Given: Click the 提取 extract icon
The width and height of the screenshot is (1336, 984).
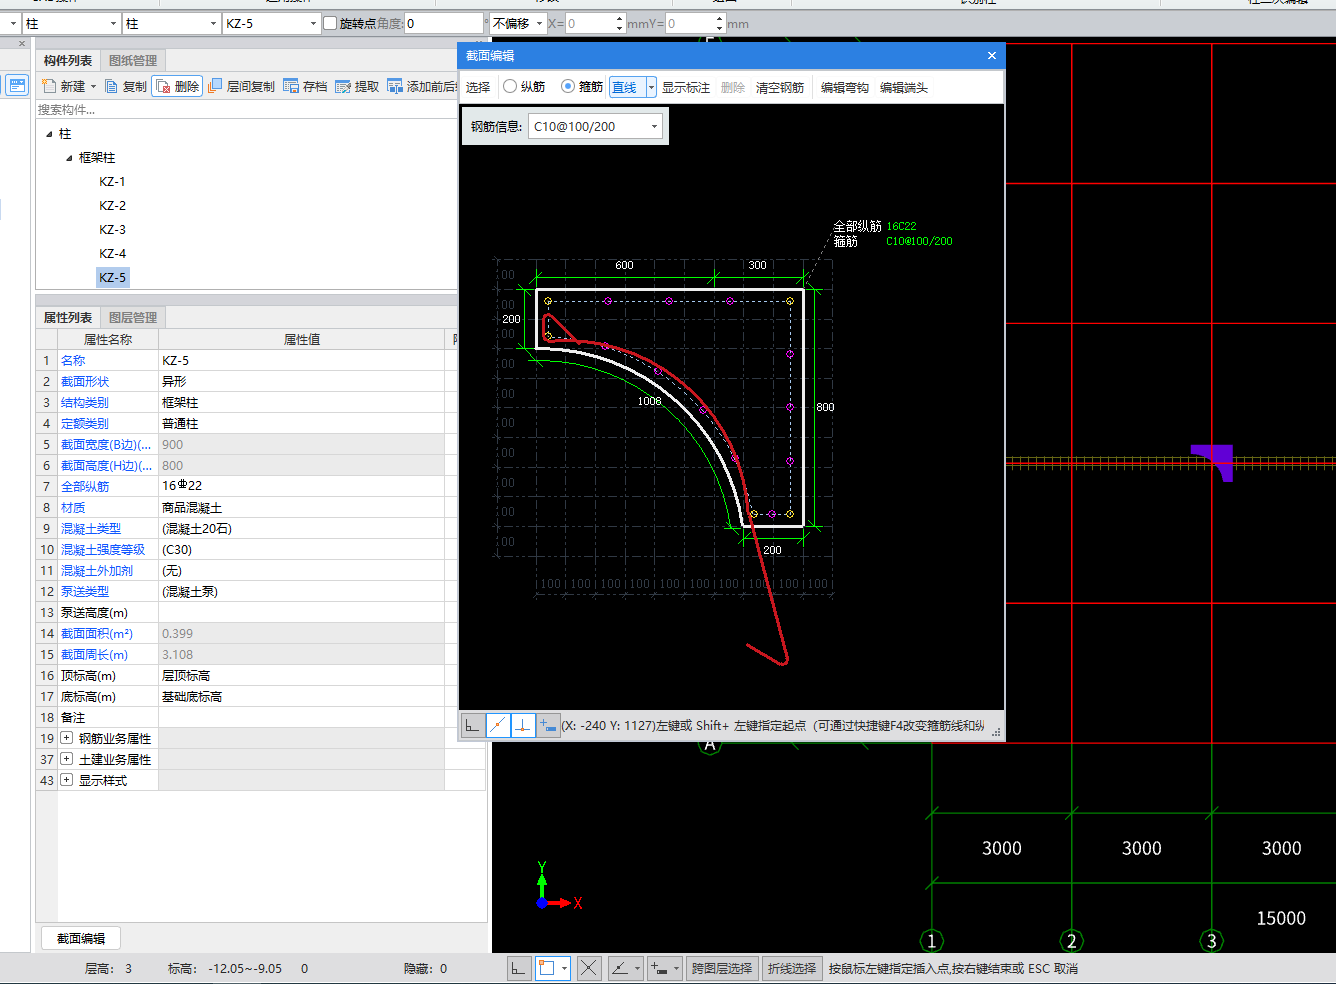Looking at the screenshot, I should (343, 87).
